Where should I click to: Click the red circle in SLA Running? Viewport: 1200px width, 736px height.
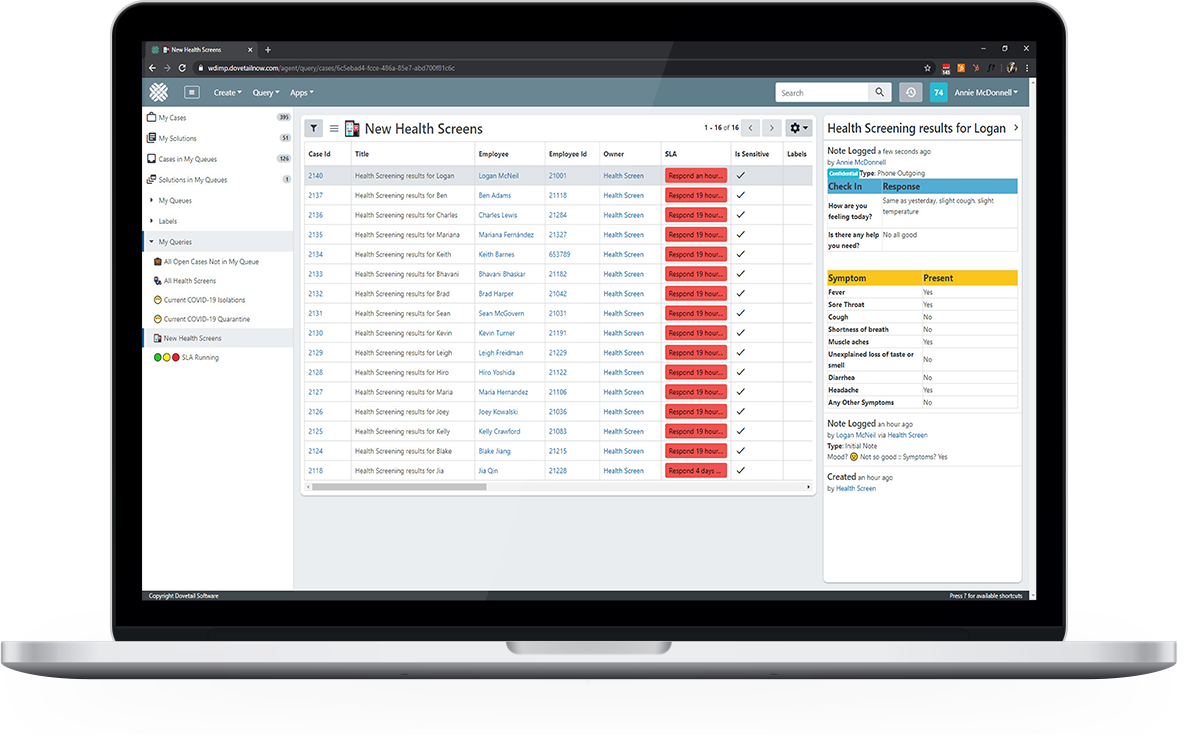pyautogui.click(x=175, y=356)
